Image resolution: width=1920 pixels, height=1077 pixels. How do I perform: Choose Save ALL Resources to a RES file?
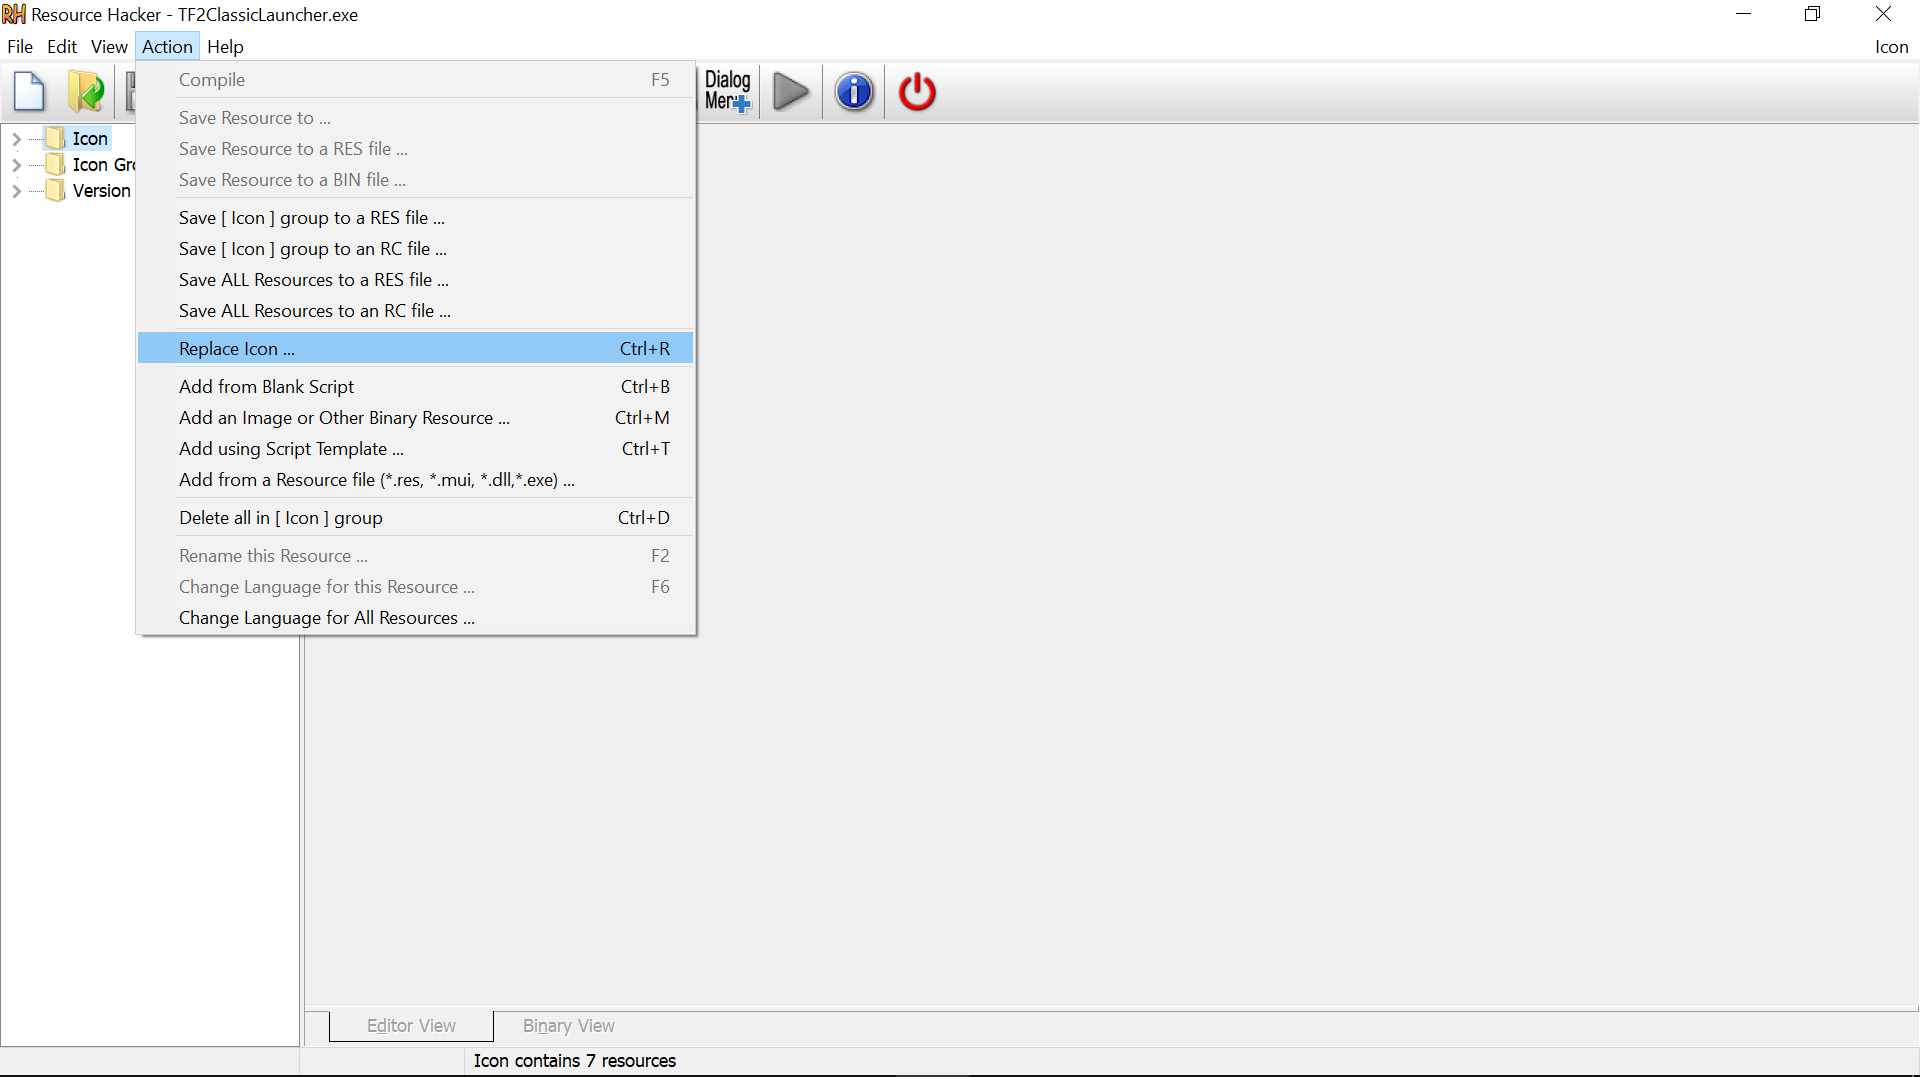pyautogui.click(x=415, y=280)
